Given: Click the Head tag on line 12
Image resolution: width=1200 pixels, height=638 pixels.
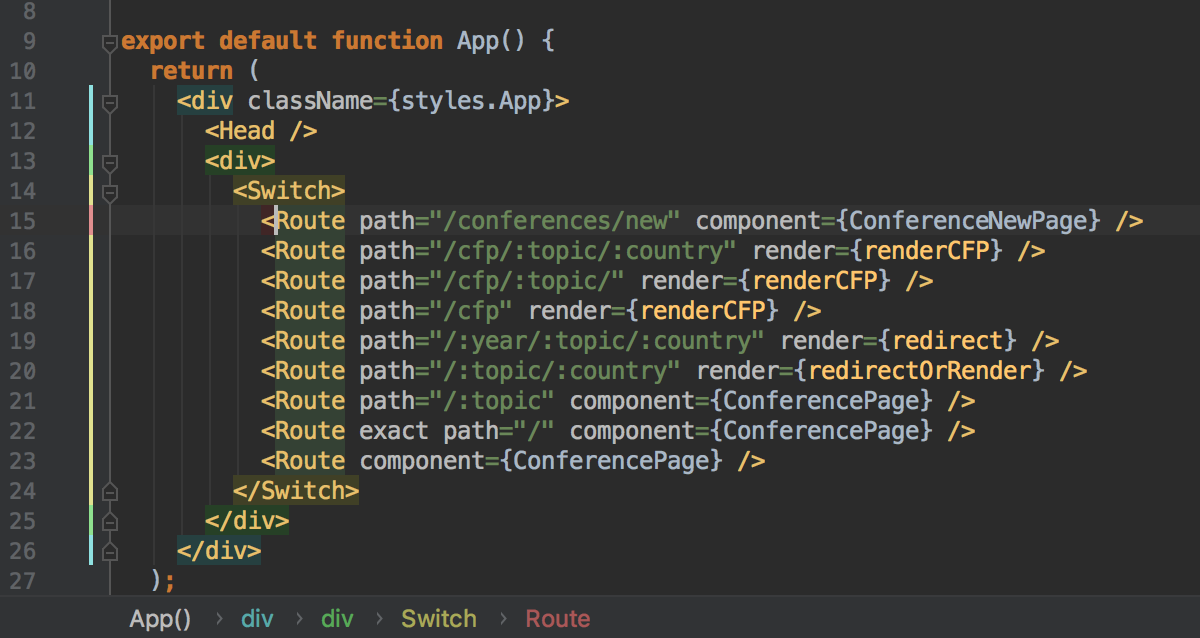Looking at the screenshot, I should pos(246,131).
